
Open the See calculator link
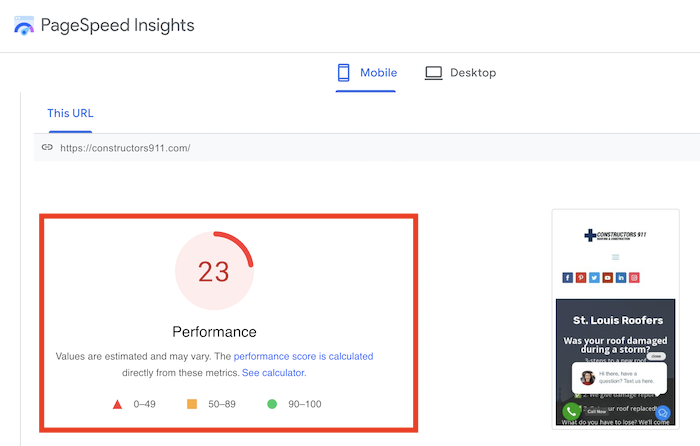(274, 372)
